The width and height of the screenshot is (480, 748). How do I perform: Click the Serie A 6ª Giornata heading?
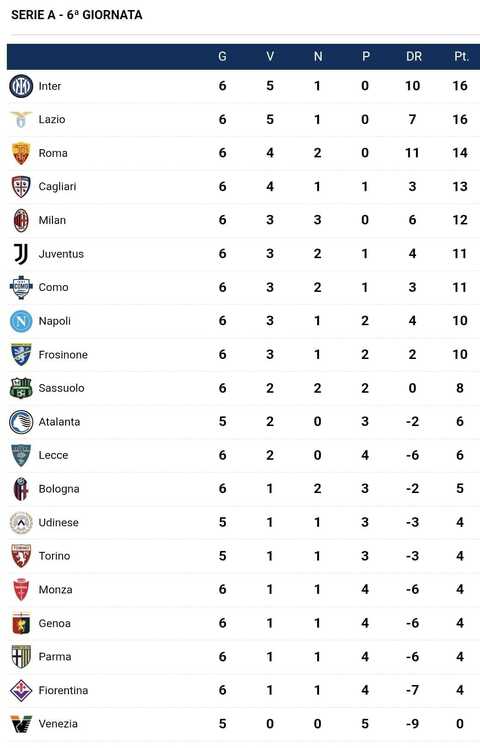point(77,15)
